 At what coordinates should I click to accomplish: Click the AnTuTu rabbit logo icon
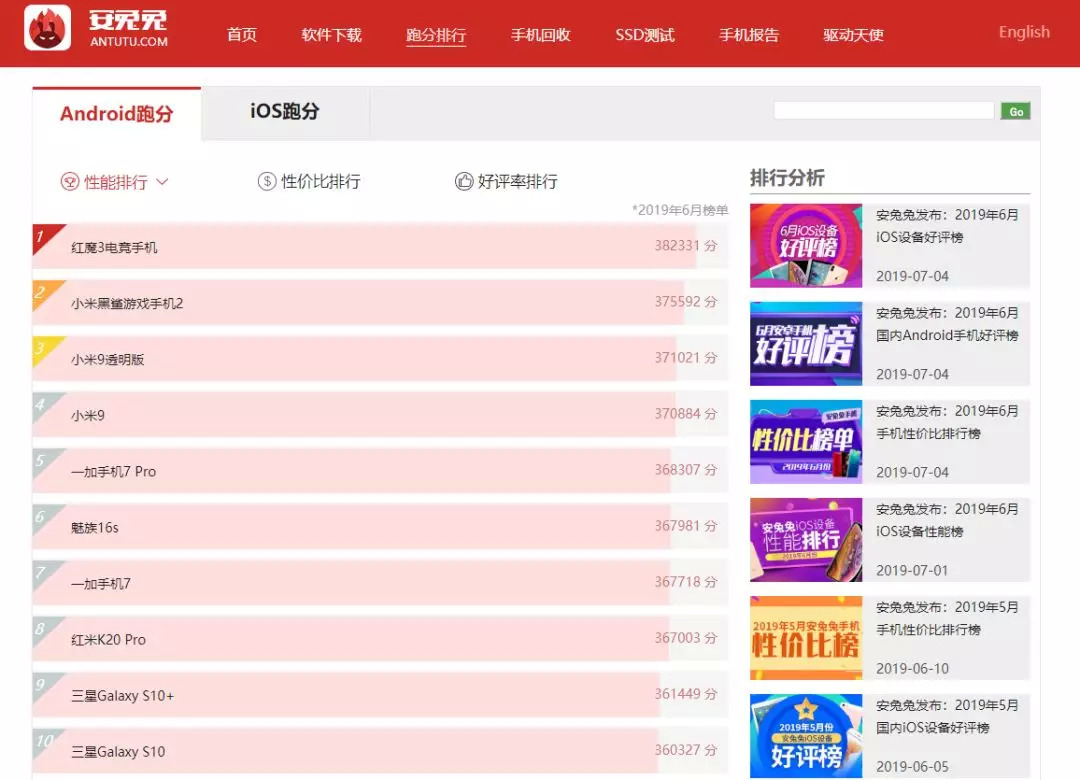pos(48,28)
